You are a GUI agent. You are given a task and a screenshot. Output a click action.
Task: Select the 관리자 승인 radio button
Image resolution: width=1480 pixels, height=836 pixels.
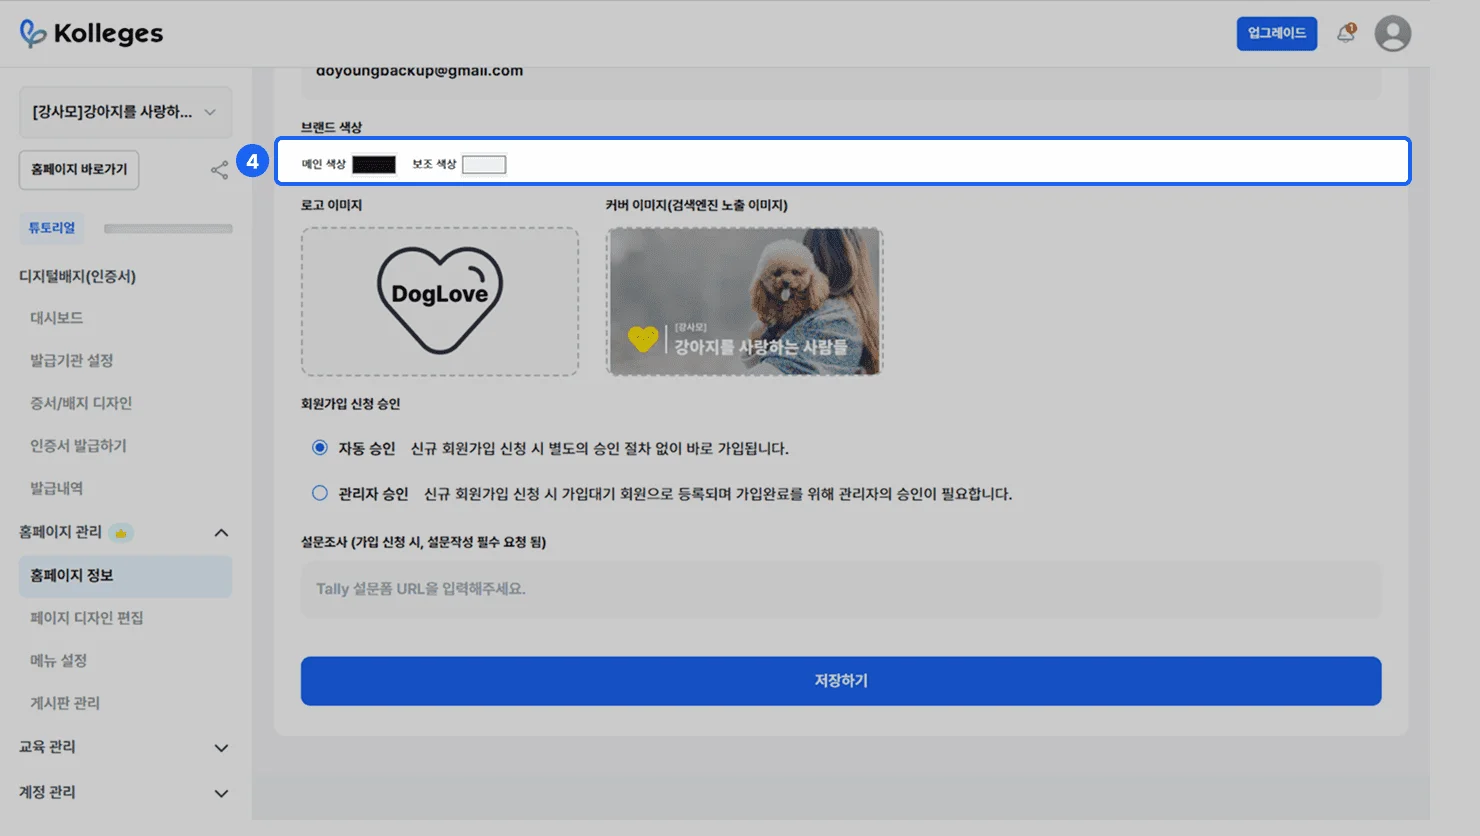click(320, 493)
